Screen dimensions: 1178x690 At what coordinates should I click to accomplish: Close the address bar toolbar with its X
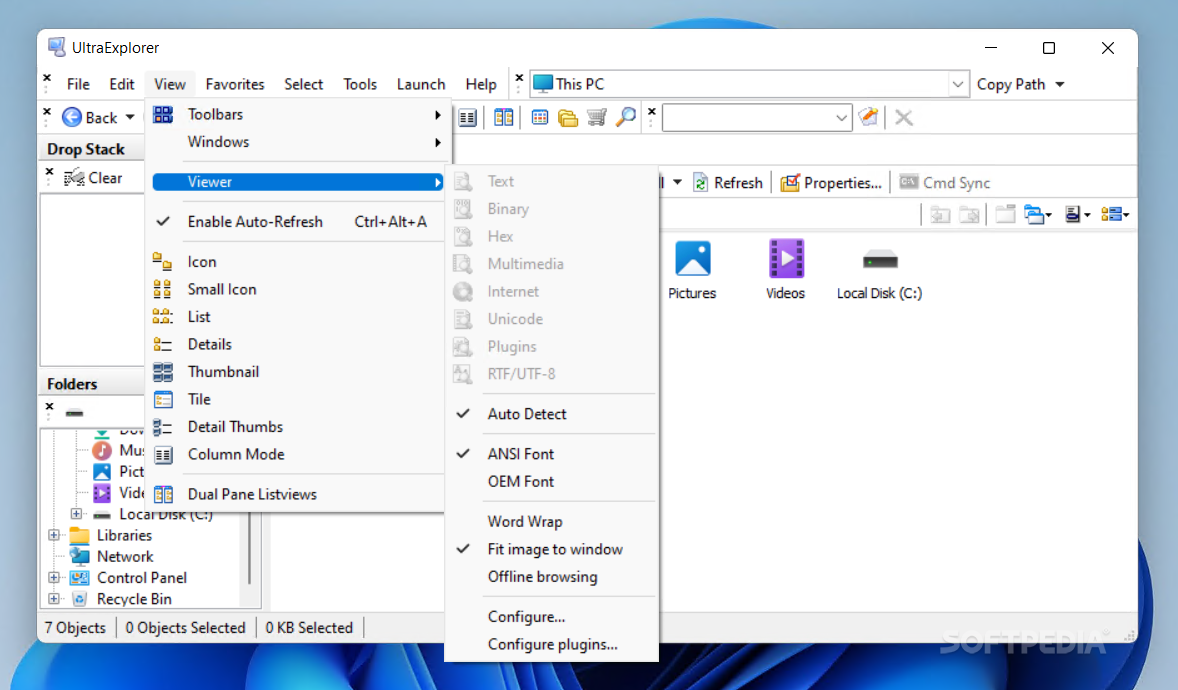(x=519, y=78)
